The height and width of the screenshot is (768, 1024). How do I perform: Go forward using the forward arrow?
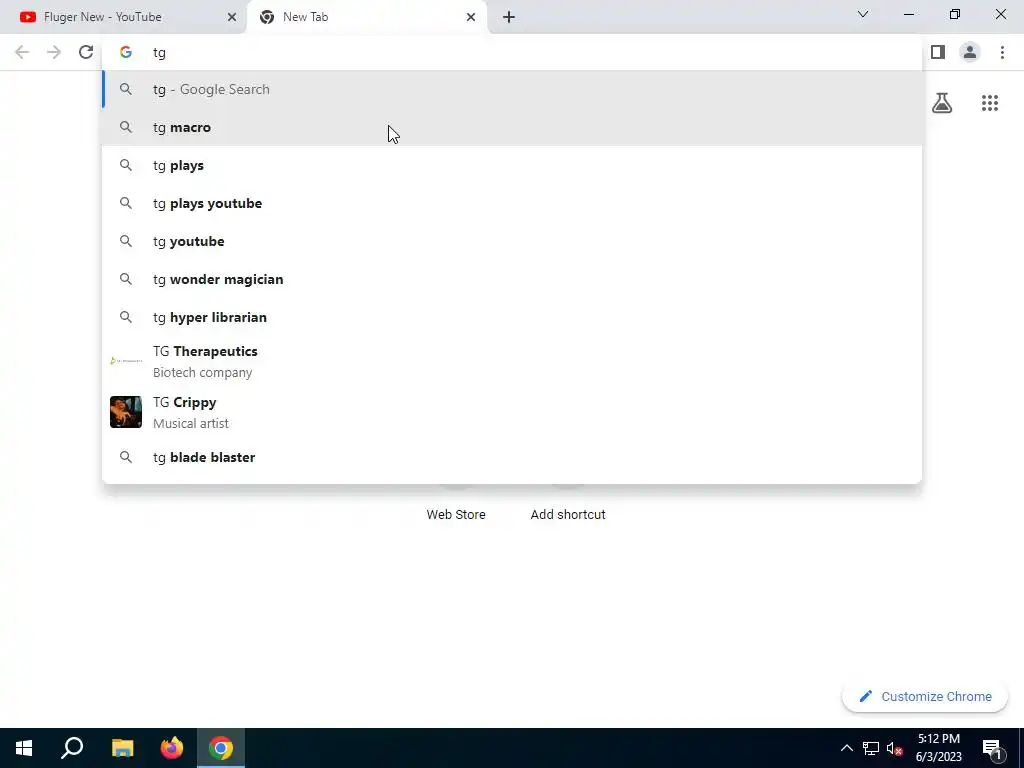pos(54,52)
